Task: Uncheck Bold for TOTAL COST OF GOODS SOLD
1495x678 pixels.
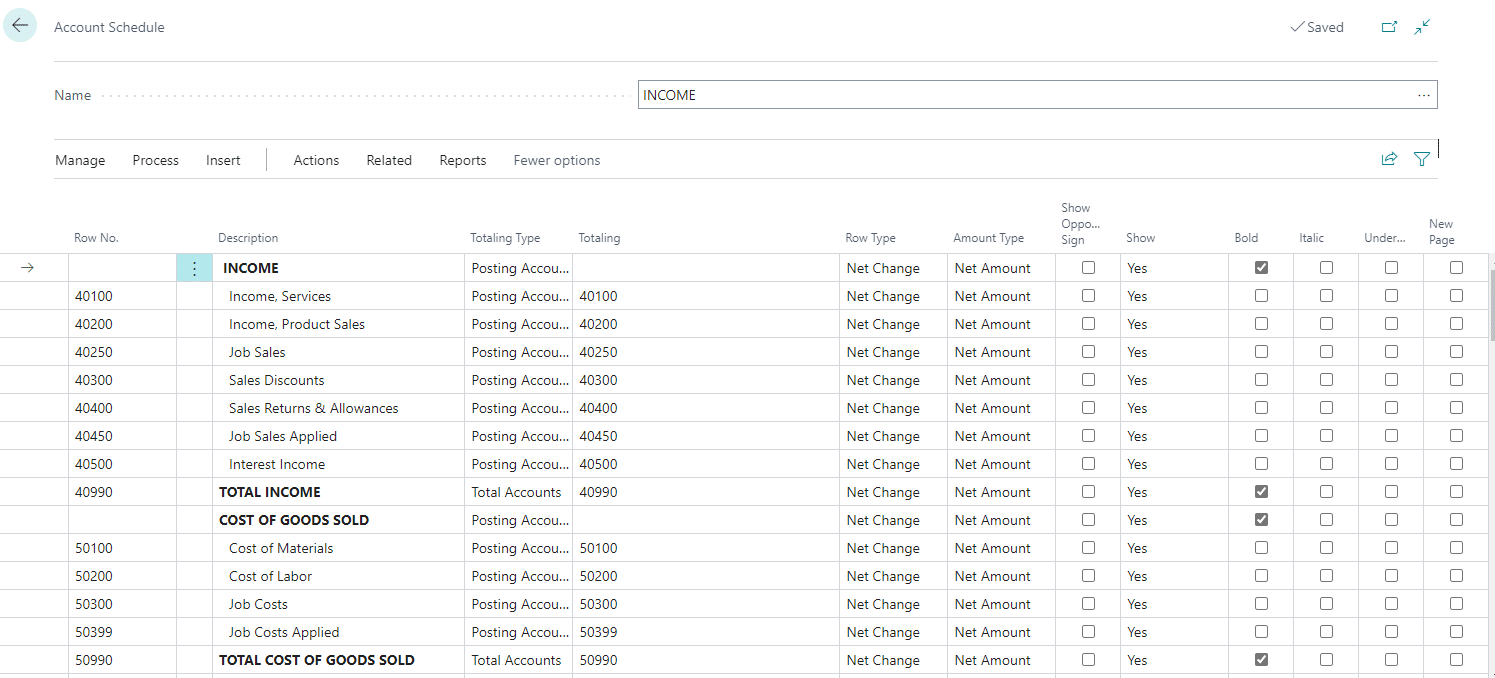Action: [1261, 660]
